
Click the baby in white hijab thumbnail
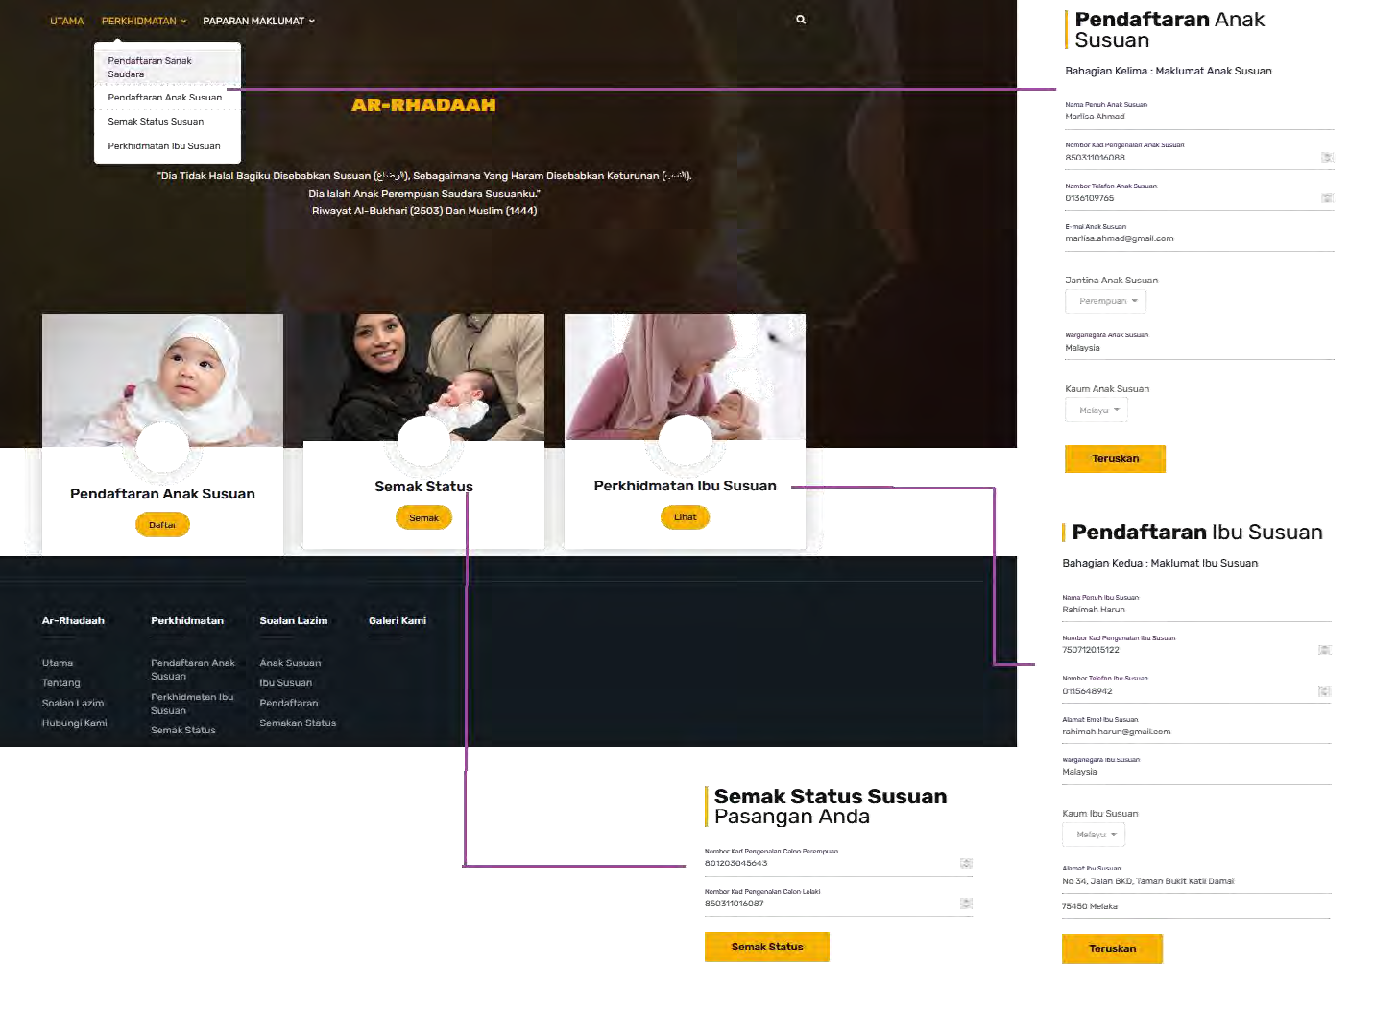[162, 380]
